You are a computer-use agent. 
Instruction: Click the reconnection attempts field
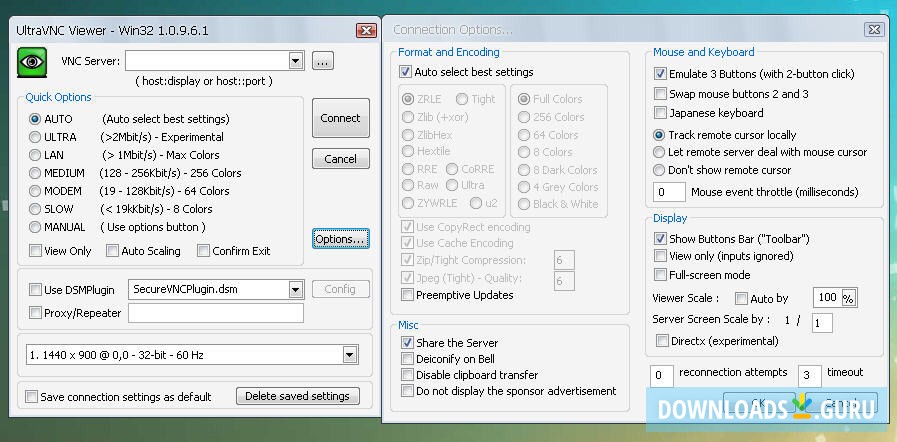(x=661, y=376)
